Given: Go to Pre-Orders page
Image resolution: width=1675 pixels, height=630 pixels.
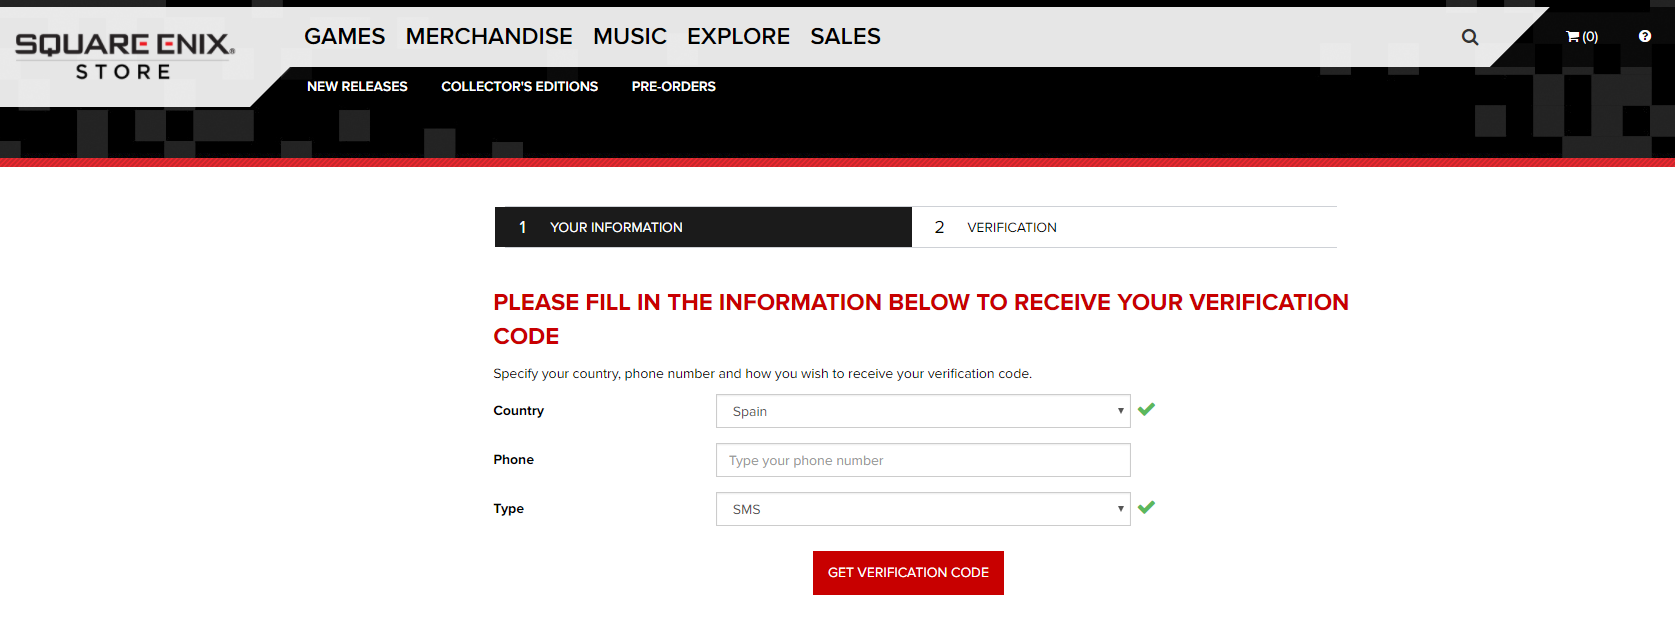Looking at the screenshot, I should [x=673, y=87].
